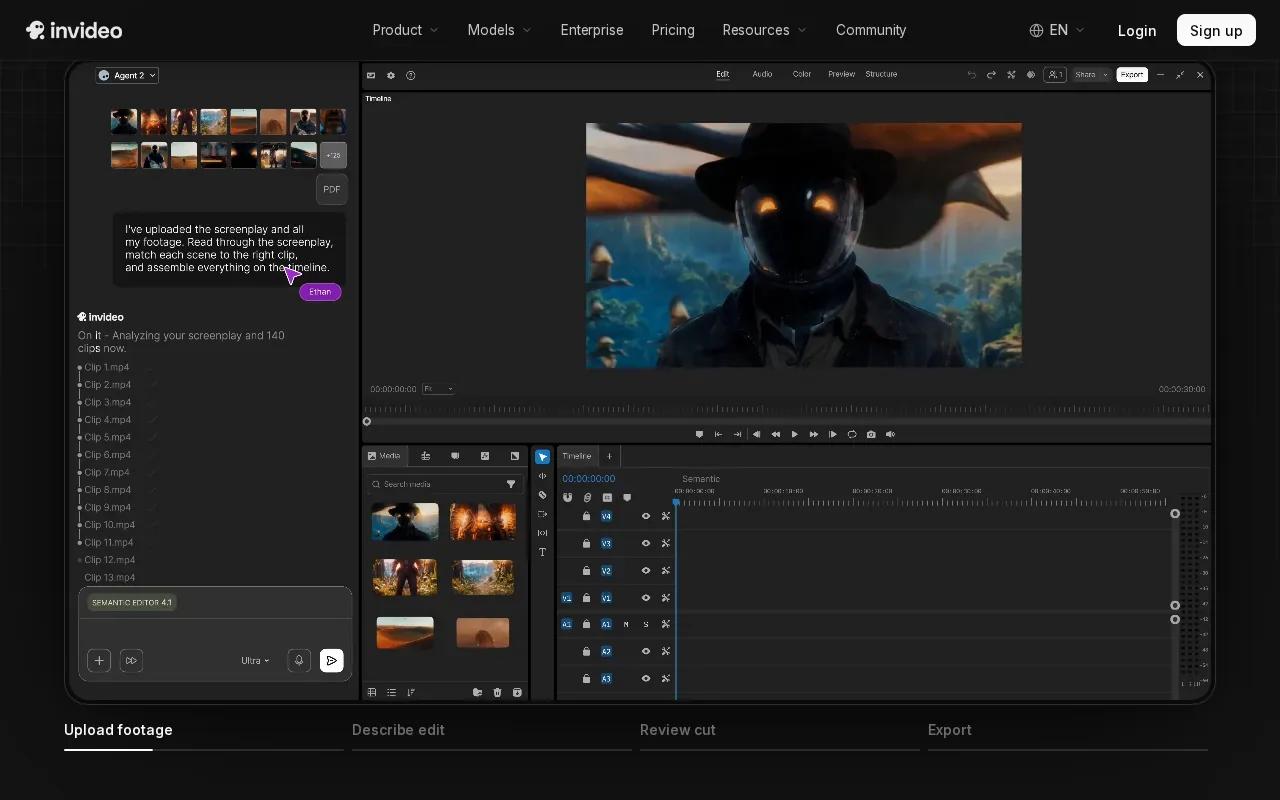
Task: Toggle the lock on track A1
Action: [587, 624]
